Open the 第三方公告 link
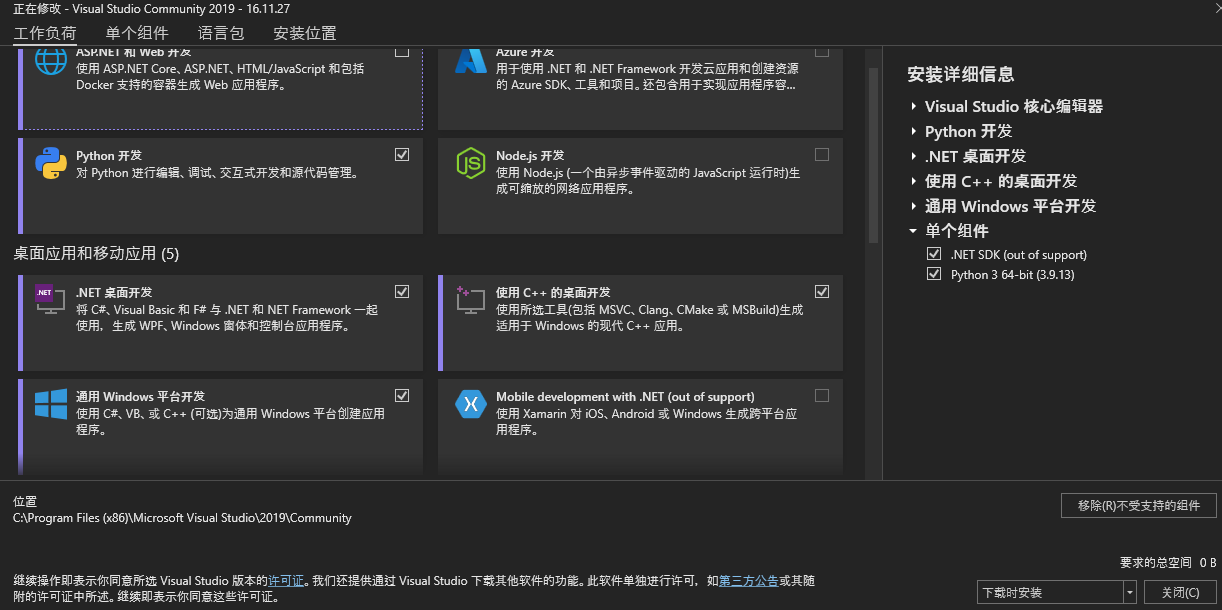Screen dimensions: 1222x610 coord(749,580)
